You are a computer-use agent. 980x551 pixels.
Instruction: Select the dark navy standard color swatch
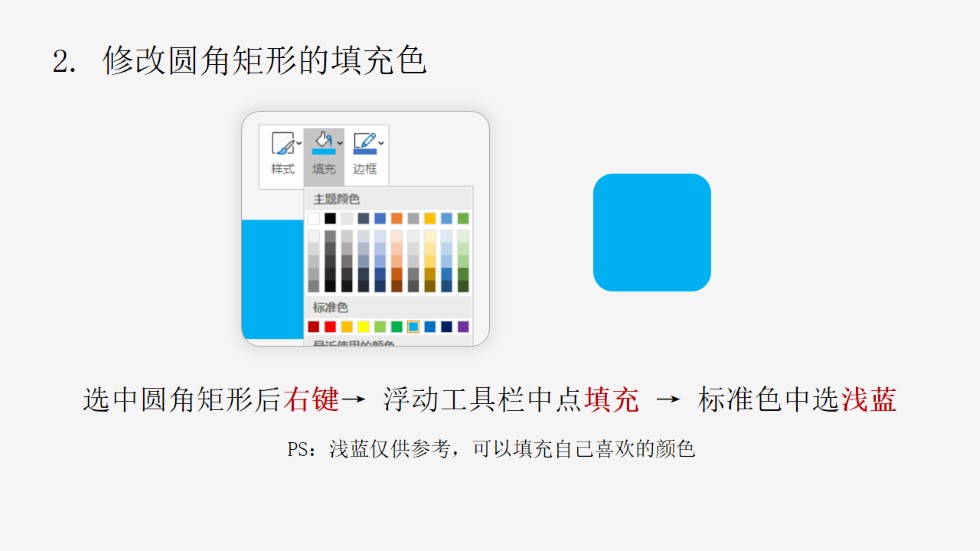coord(446,327)
